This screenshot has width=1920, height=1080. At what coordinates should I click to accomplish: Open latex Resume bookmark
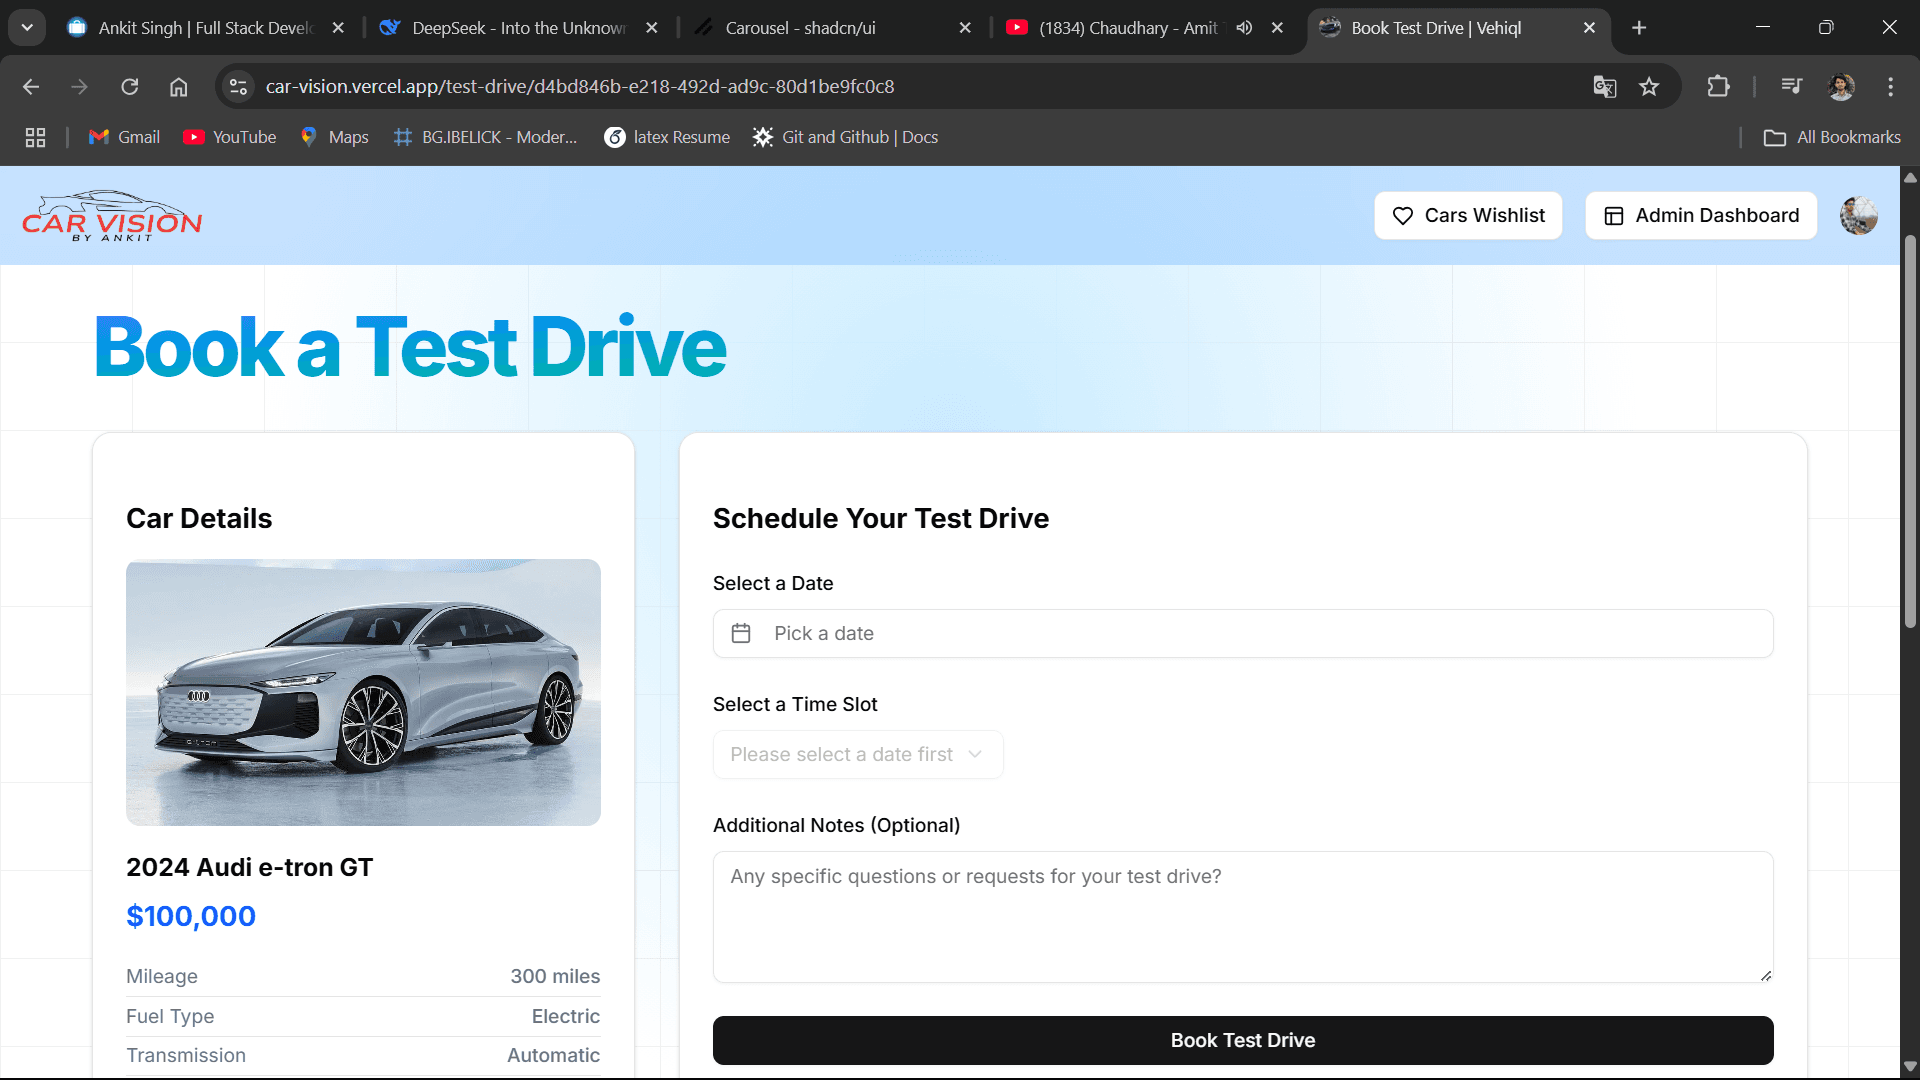[x=668, y=137]
